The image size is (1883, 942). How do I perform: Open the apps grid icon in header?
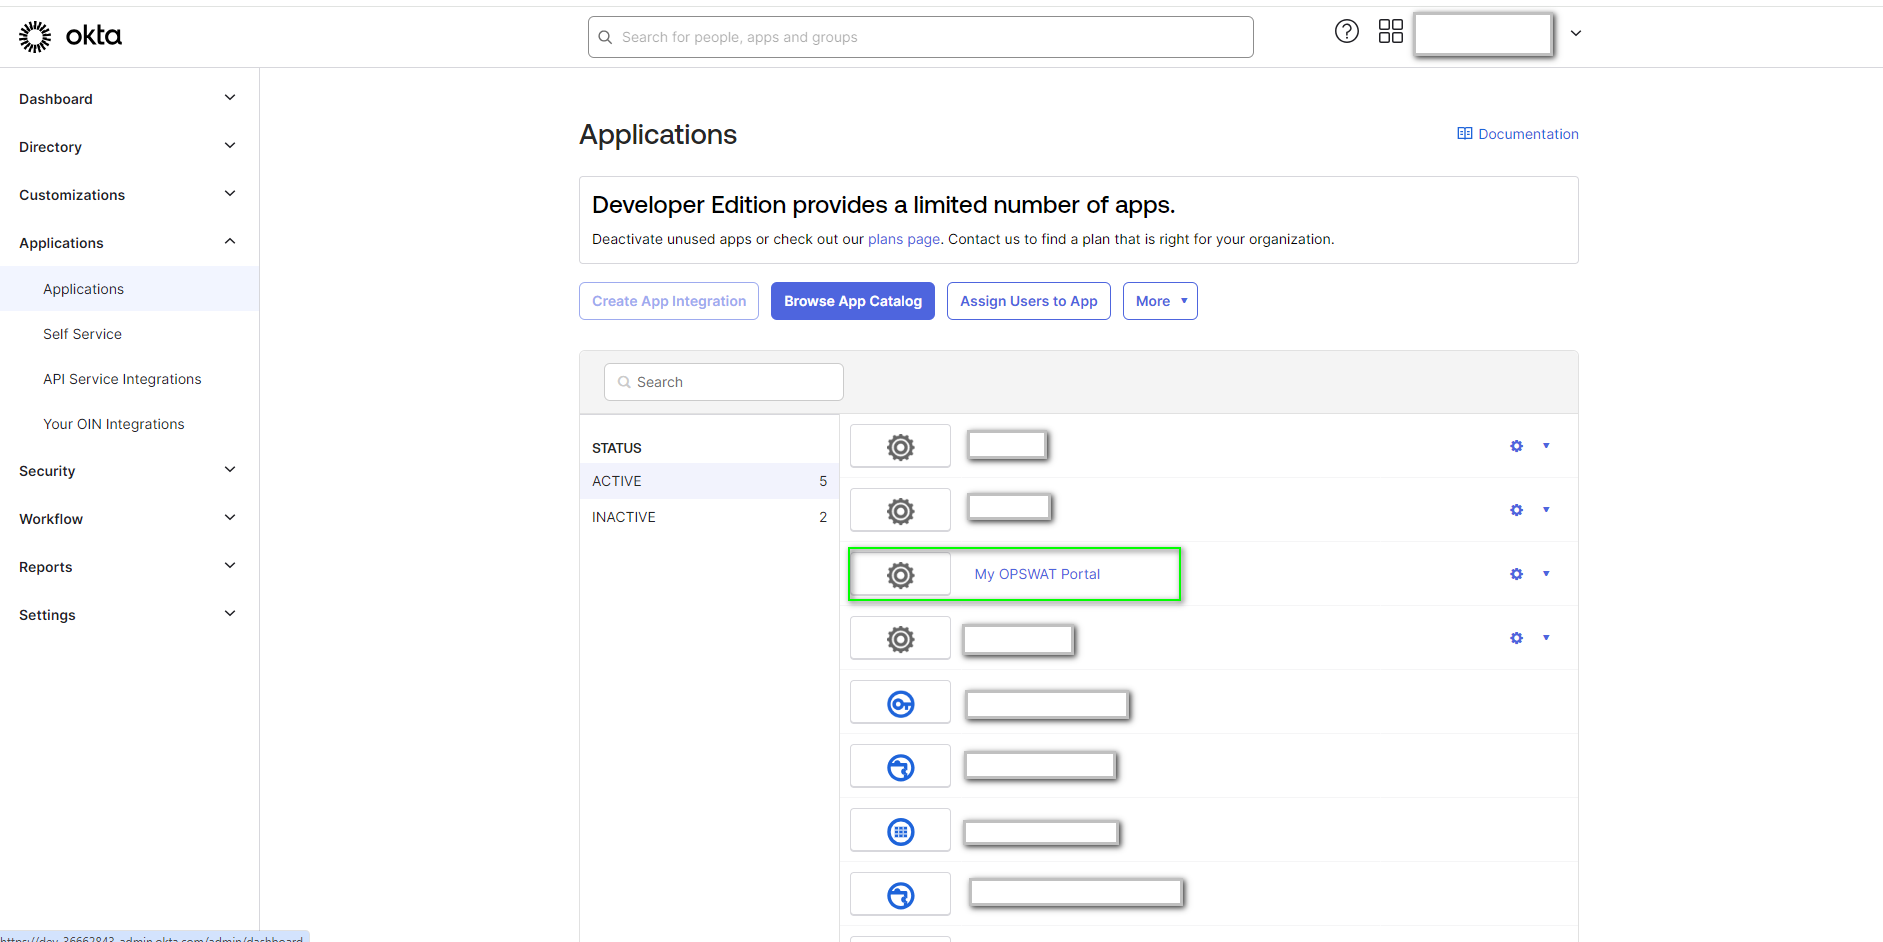tap(1391, 32)
